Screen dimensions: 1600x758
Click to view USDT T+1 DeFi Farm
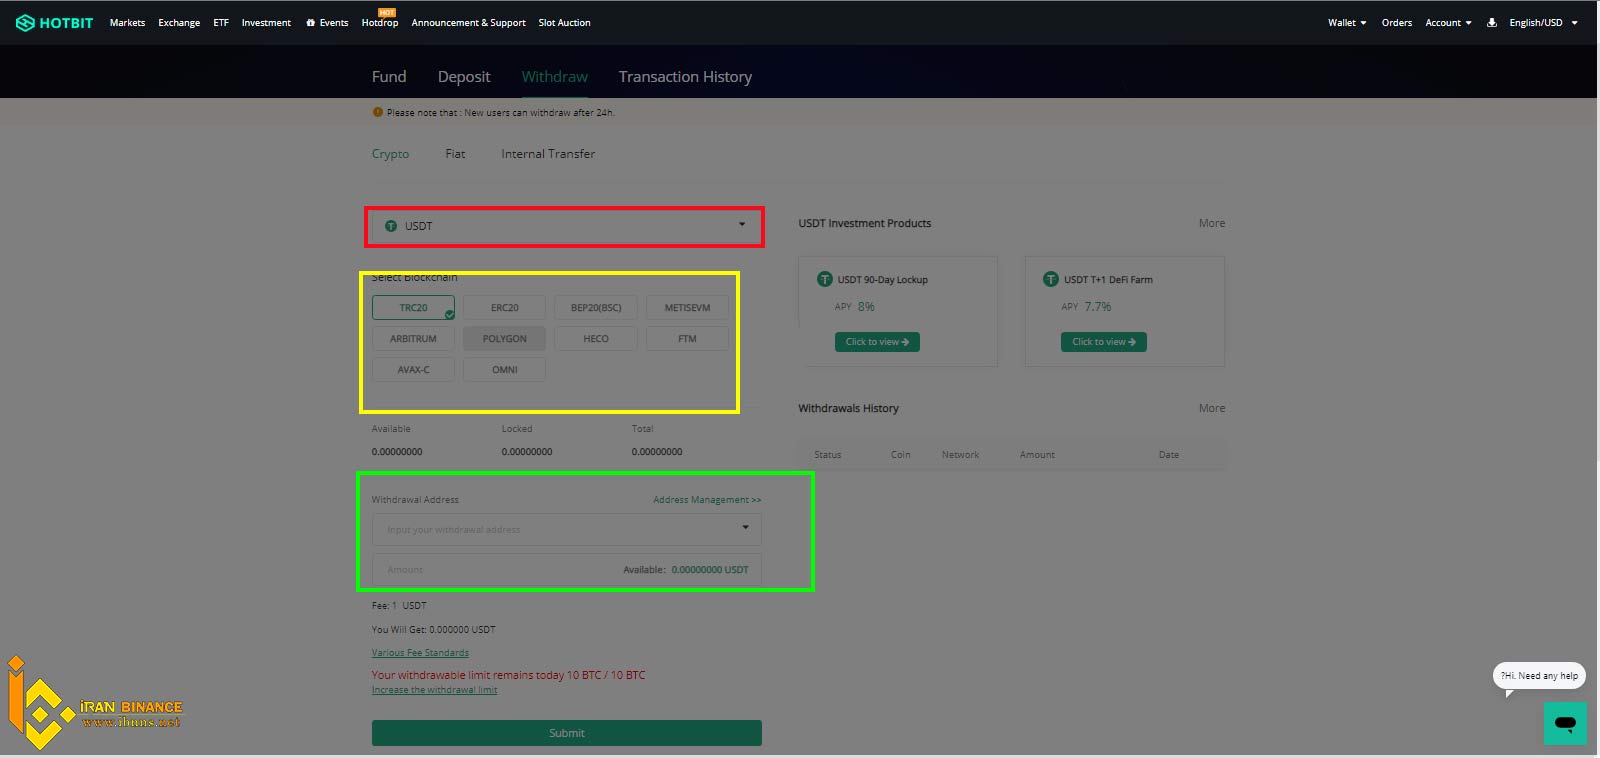tap(1104, 342)
